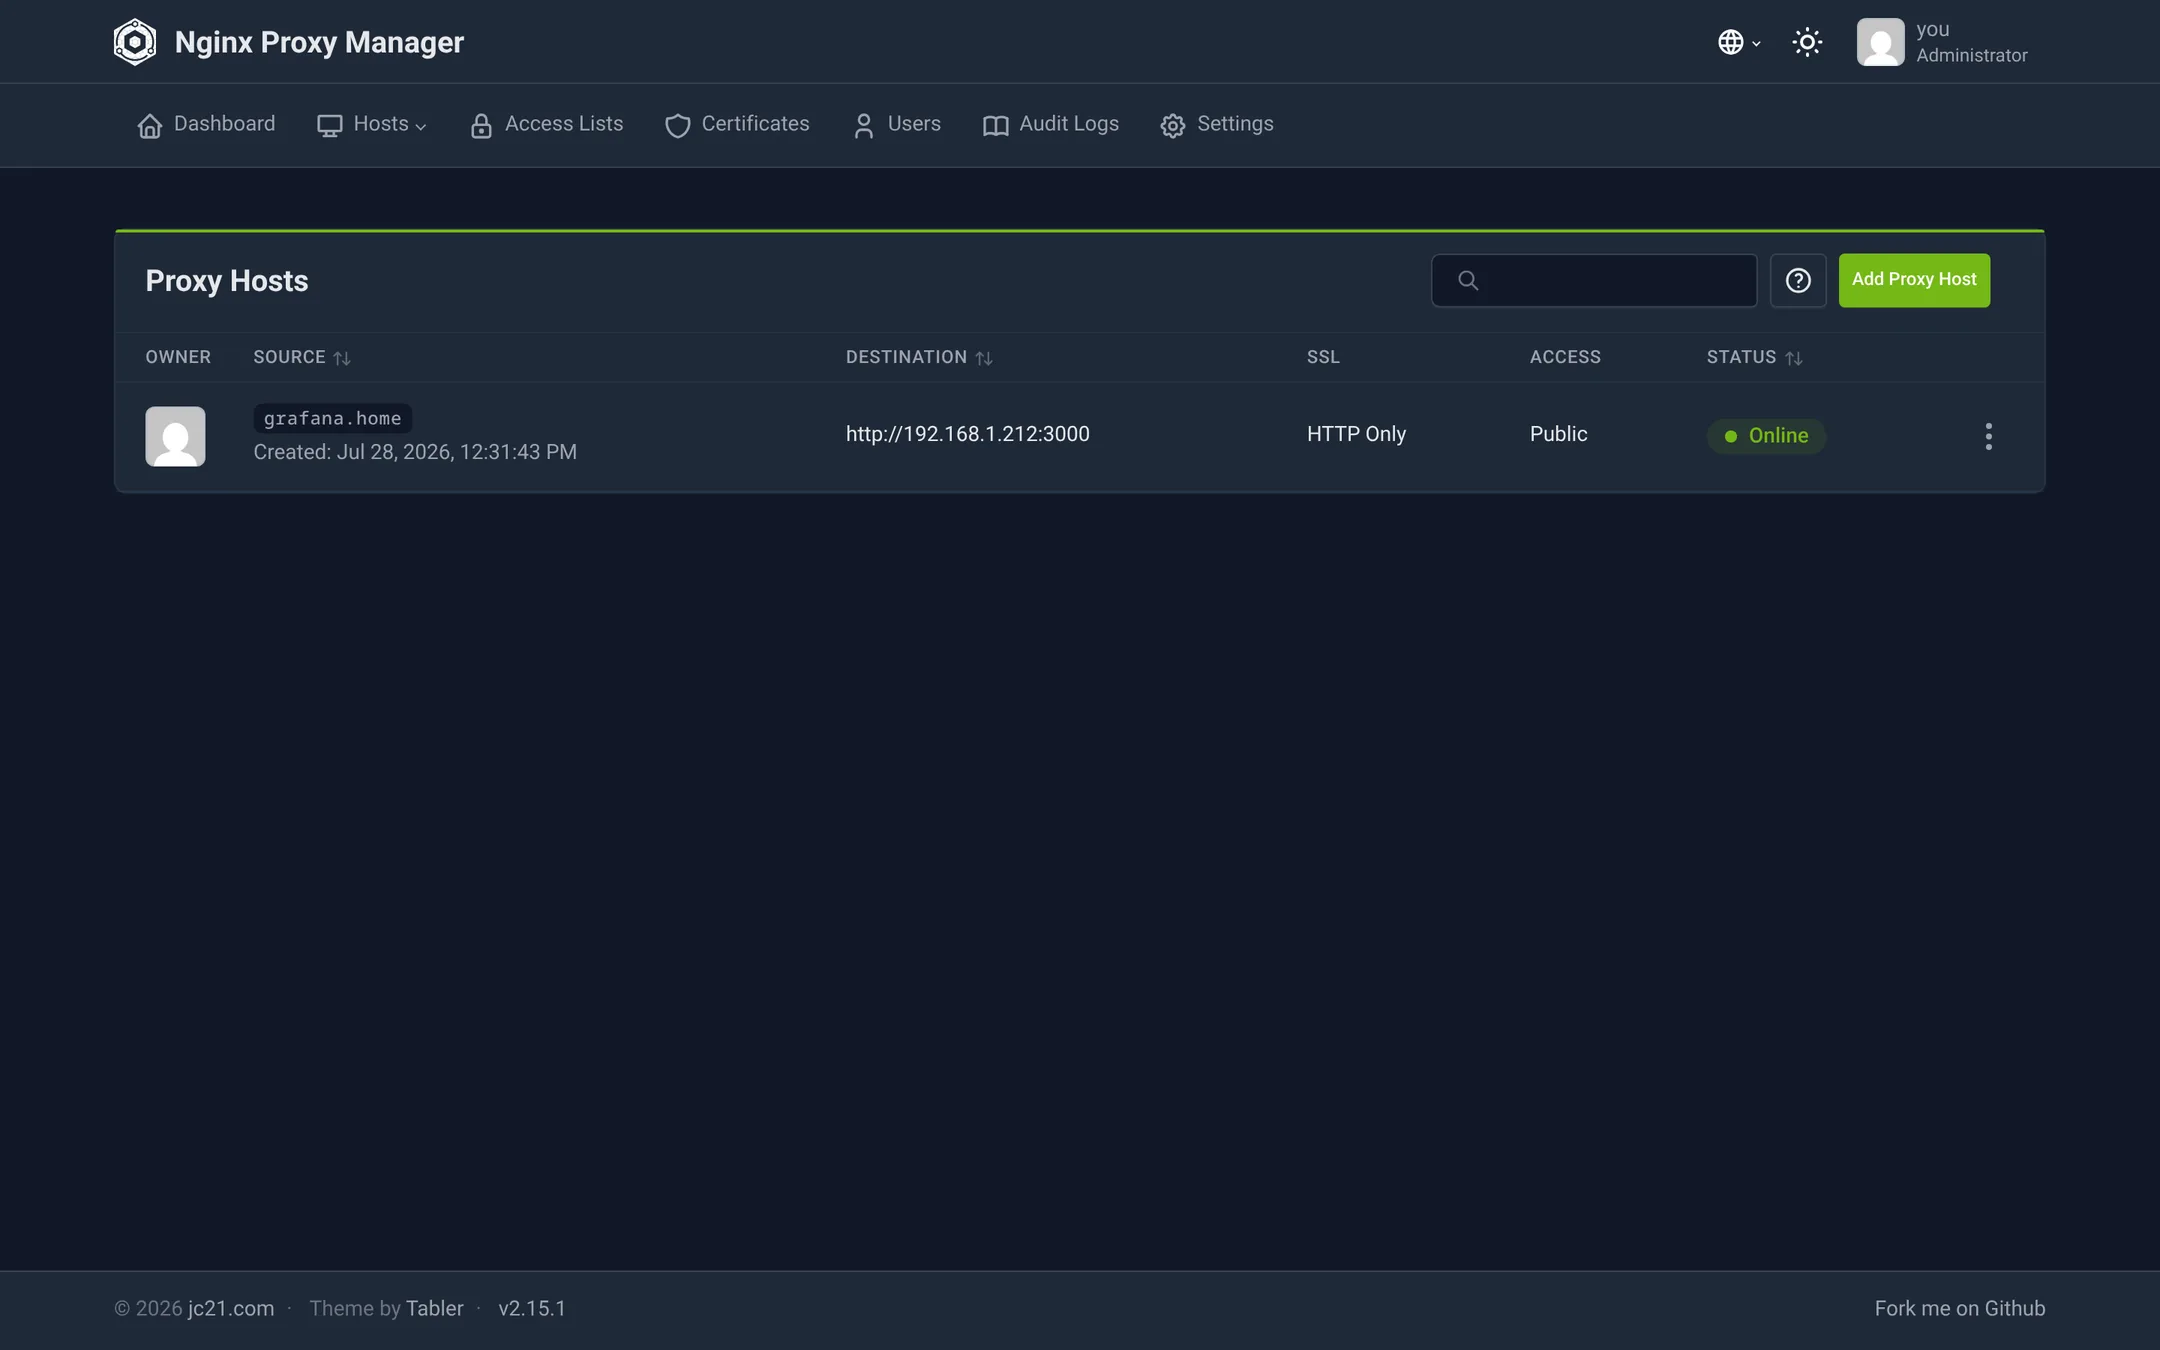View the Audit Logs

point(1051,124)
